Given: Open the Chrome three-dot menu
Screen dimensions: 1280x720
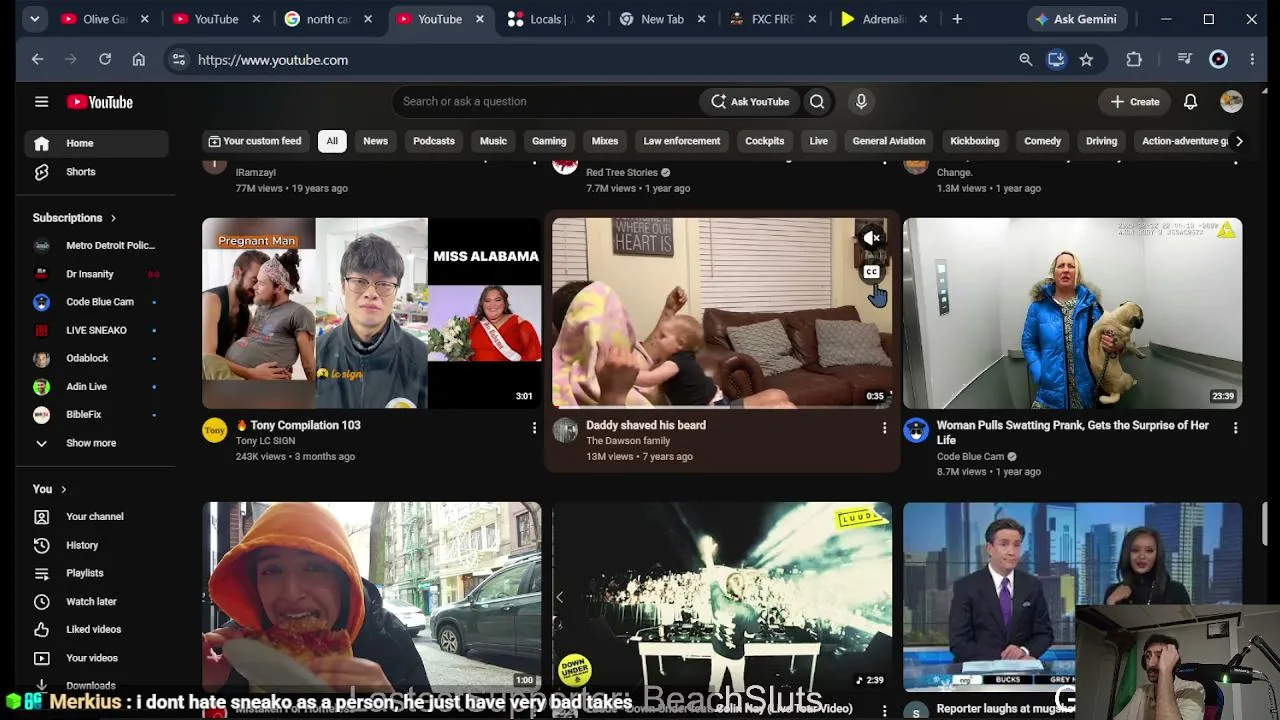Looking at the screenshot, I should click(1252, 60).
